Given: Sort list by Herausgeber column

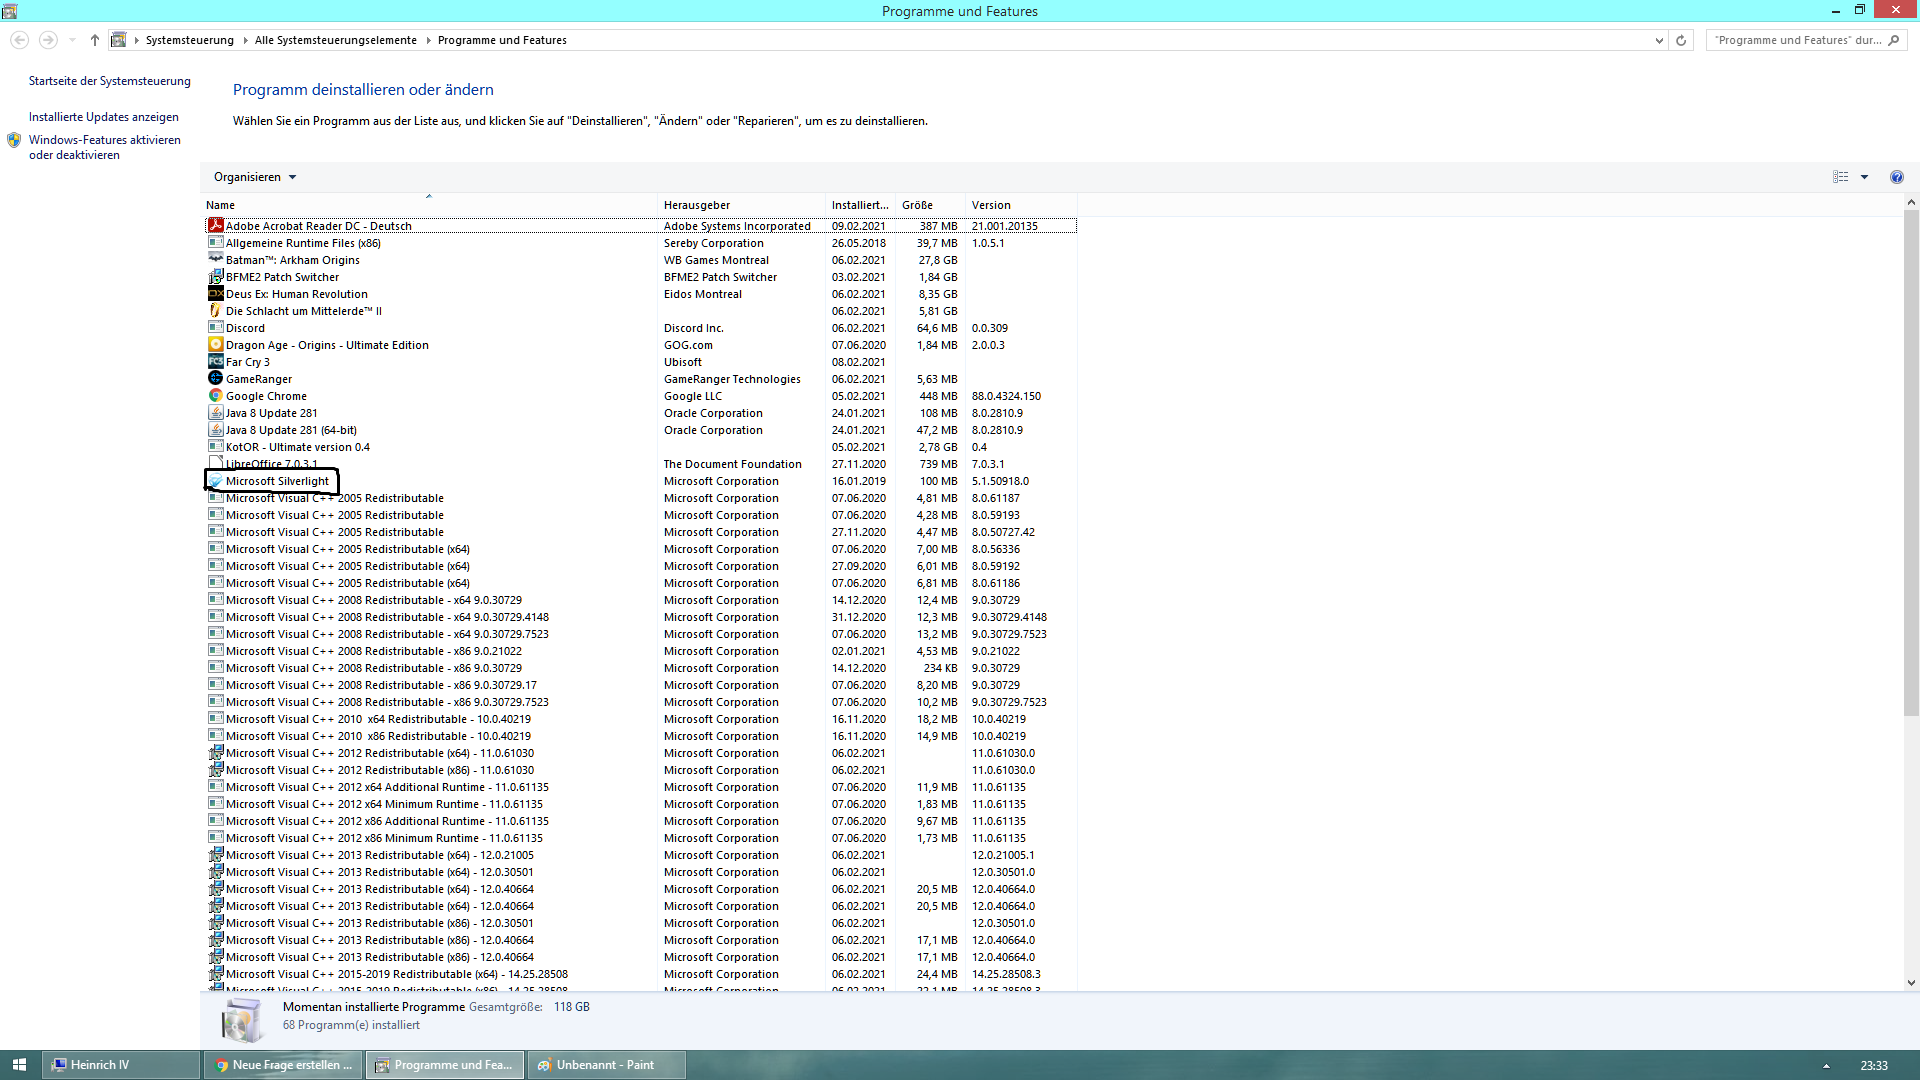Looking at the screenshot, I should click(697, 205).
